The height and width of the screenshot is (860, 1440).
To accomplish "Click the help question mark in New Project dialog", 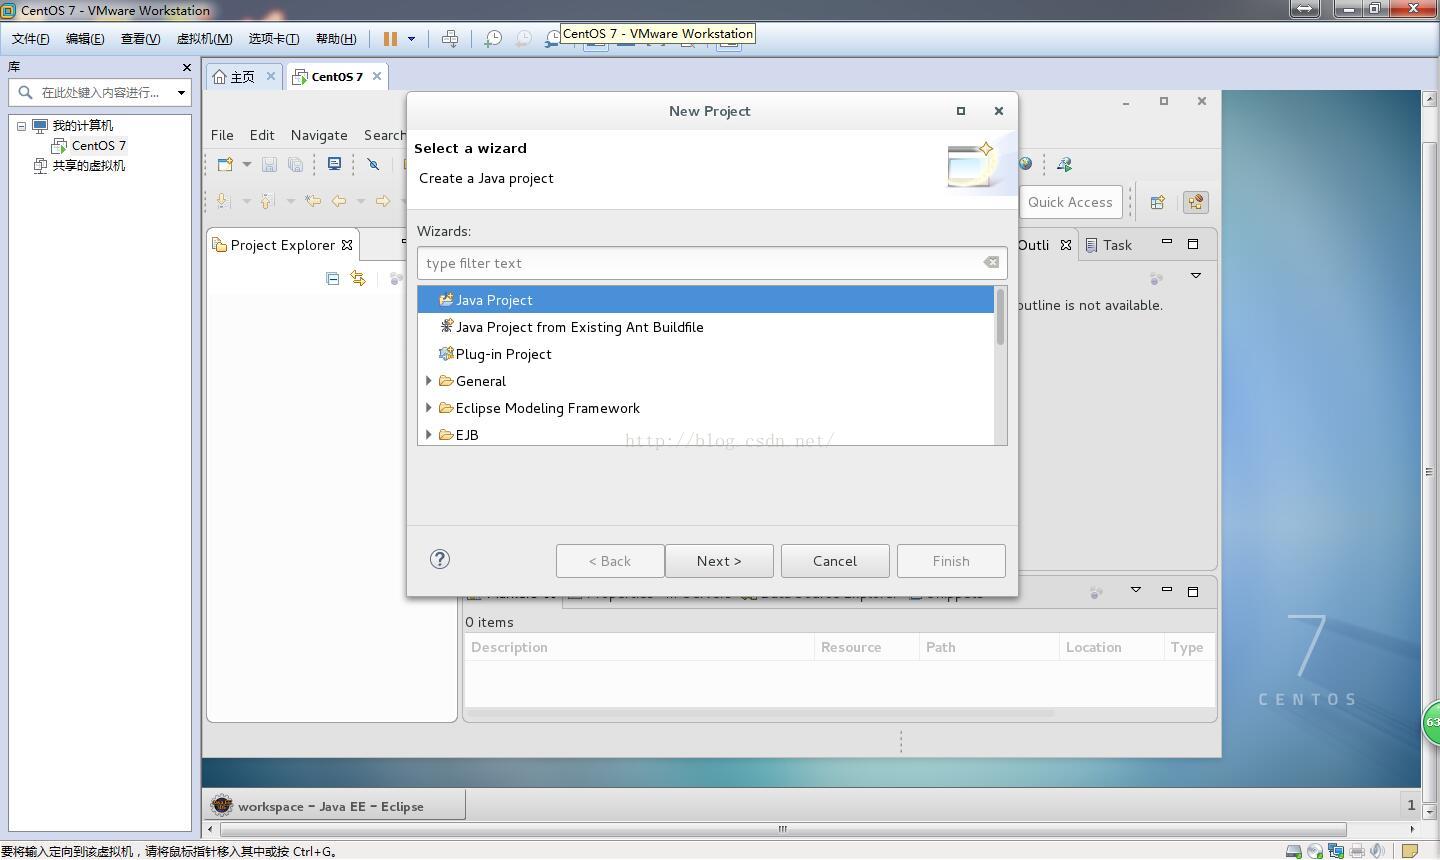I will [x=440, y=559].
